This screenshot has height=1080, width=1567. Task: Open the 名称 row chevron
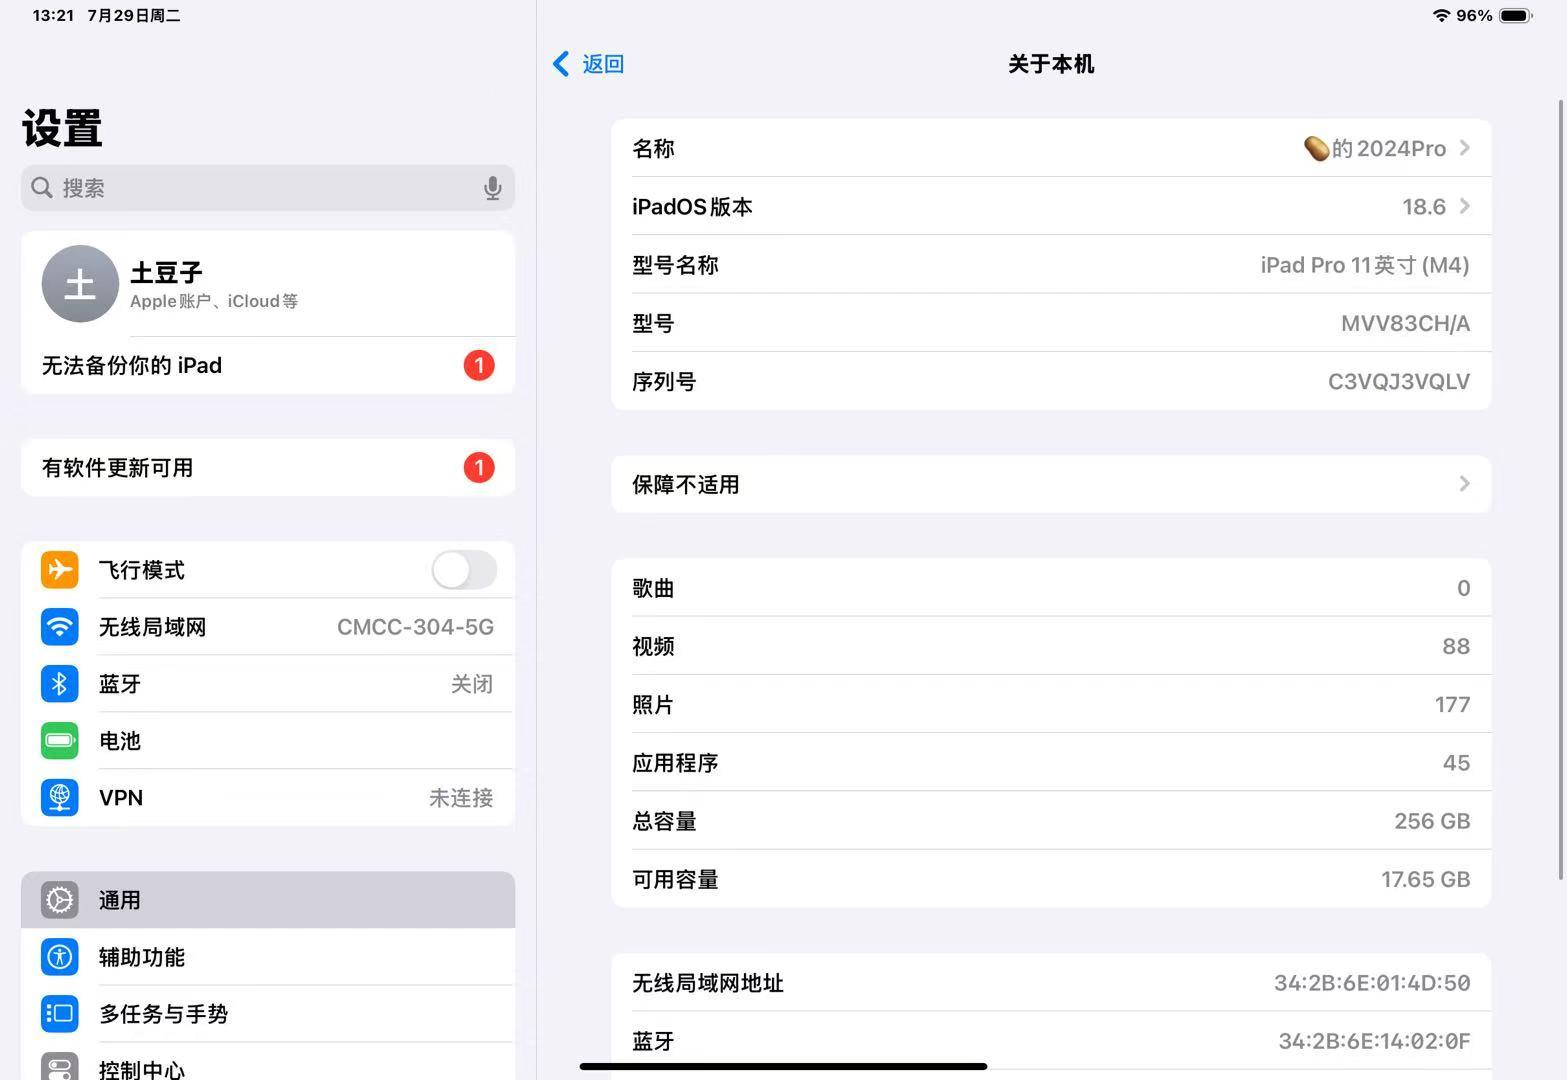point(1464,148)
